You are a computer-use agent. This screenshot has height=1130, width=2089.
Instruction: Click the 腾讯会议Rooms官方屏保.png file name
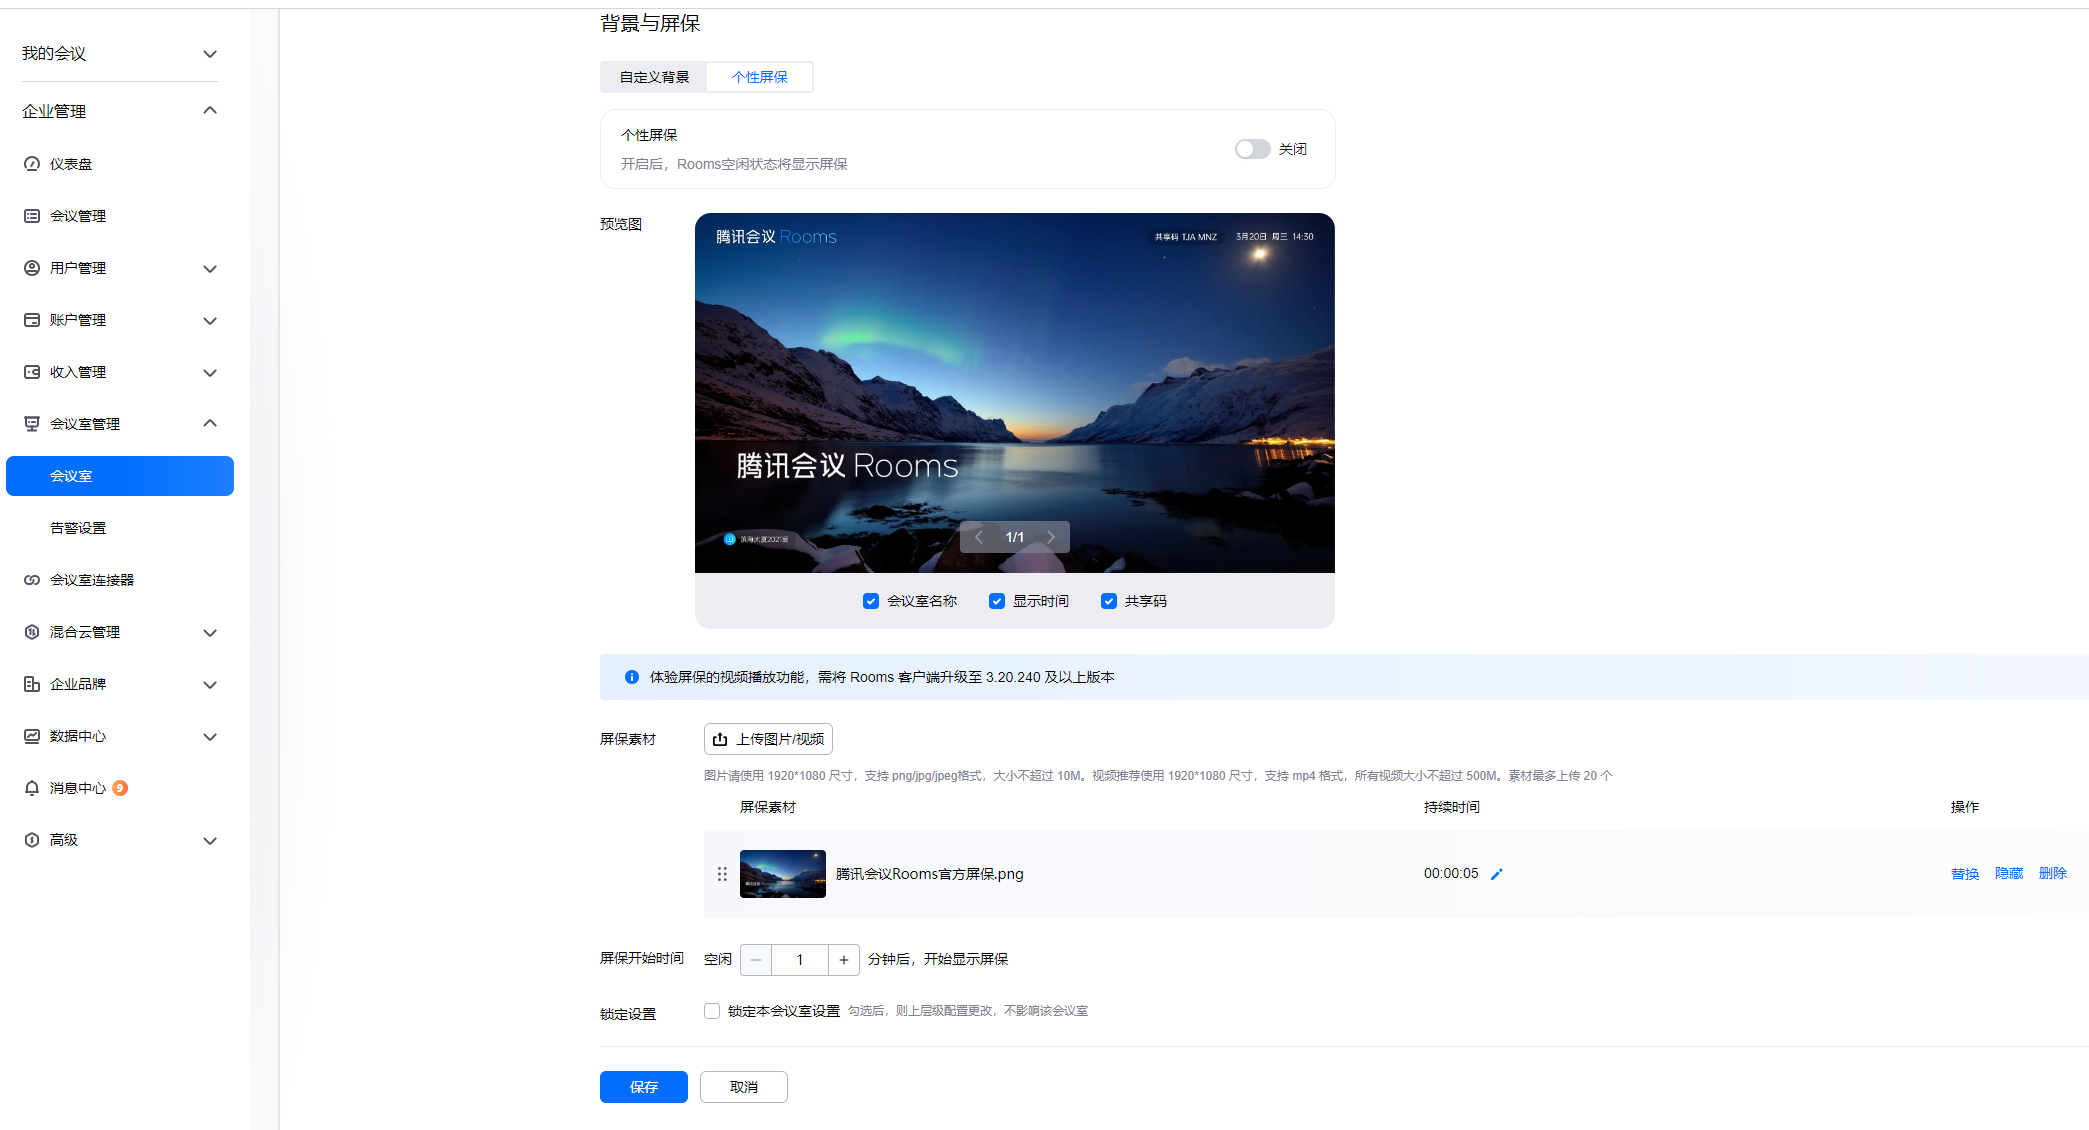930,874
